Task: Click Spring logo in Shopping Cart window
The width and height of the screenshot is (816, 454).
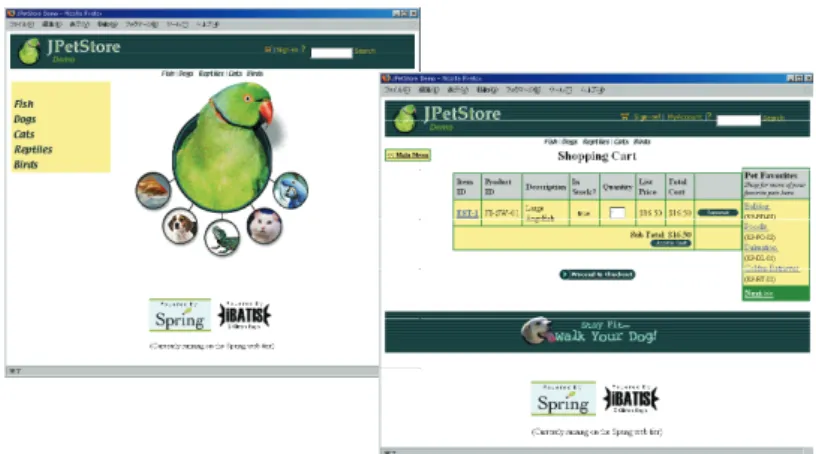Action: click(563, 398)
